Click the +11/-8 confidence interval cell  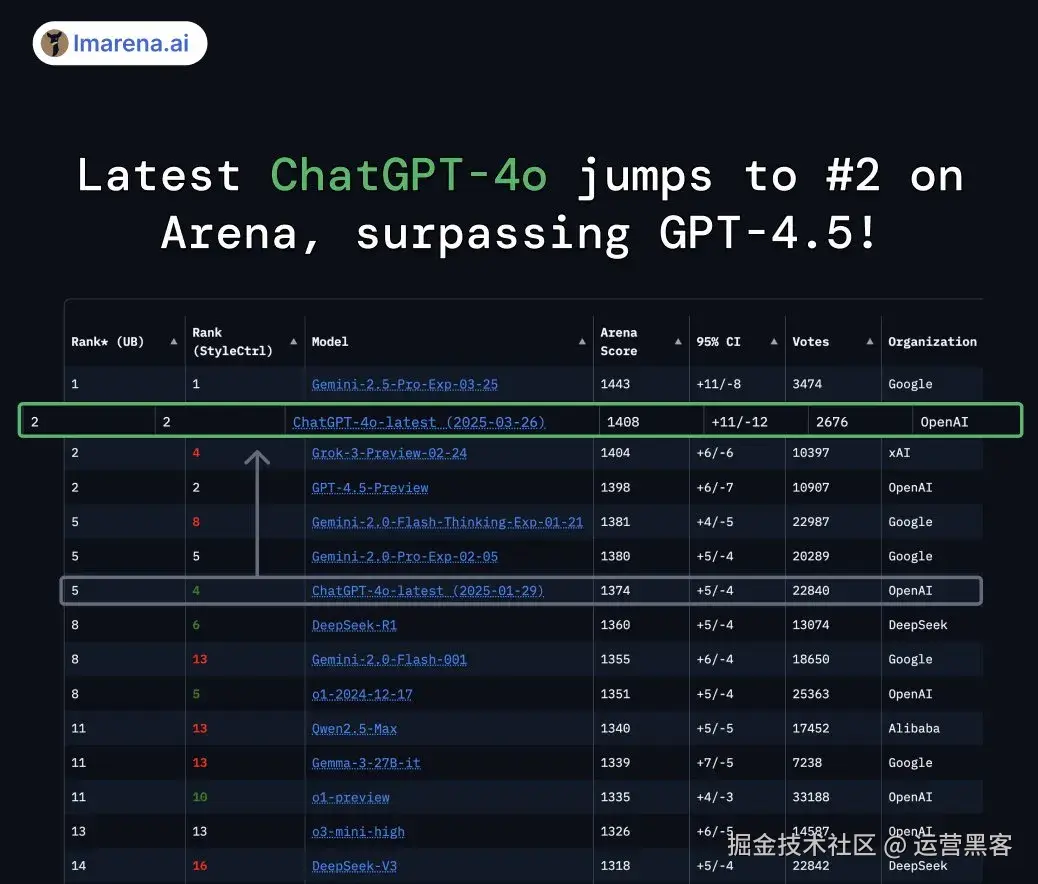coord(718,384)
